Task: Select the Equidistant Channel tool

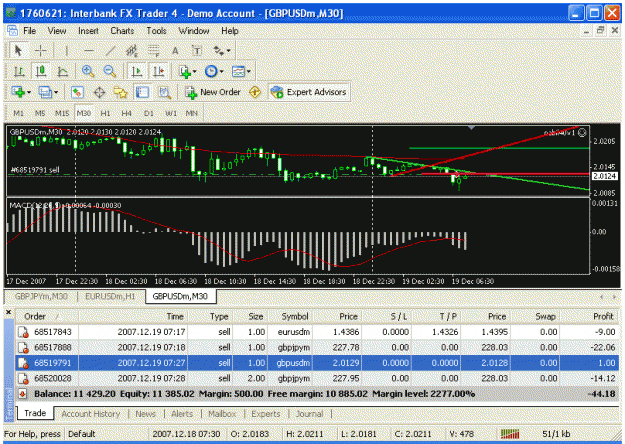Action: [x=132, y=51]
